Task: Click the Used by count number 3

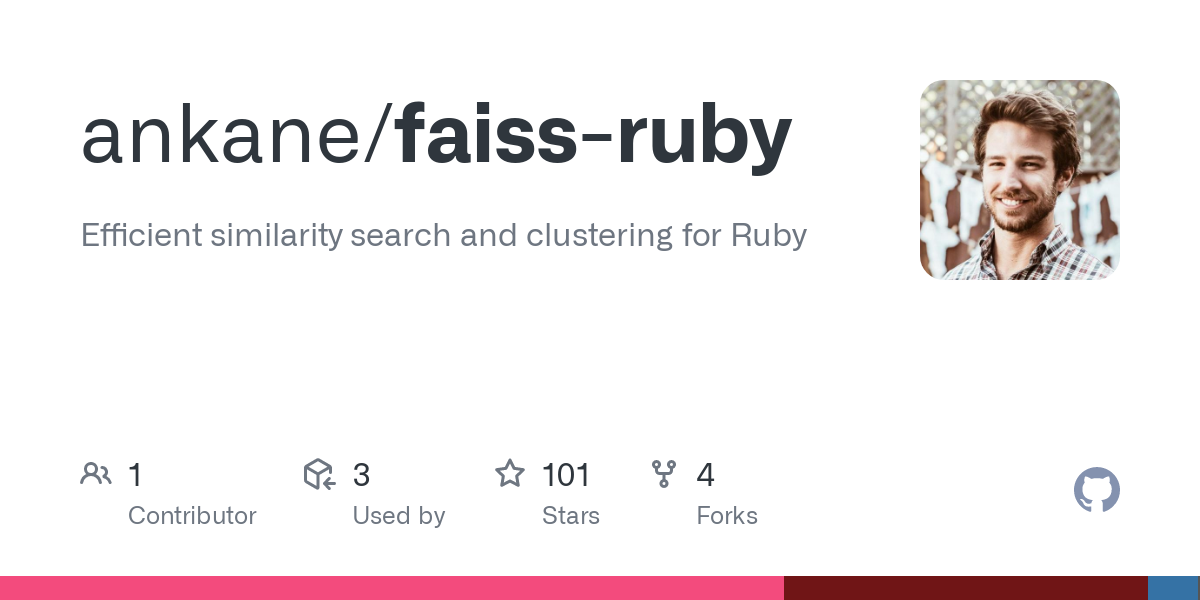Action: click(361, 475)
